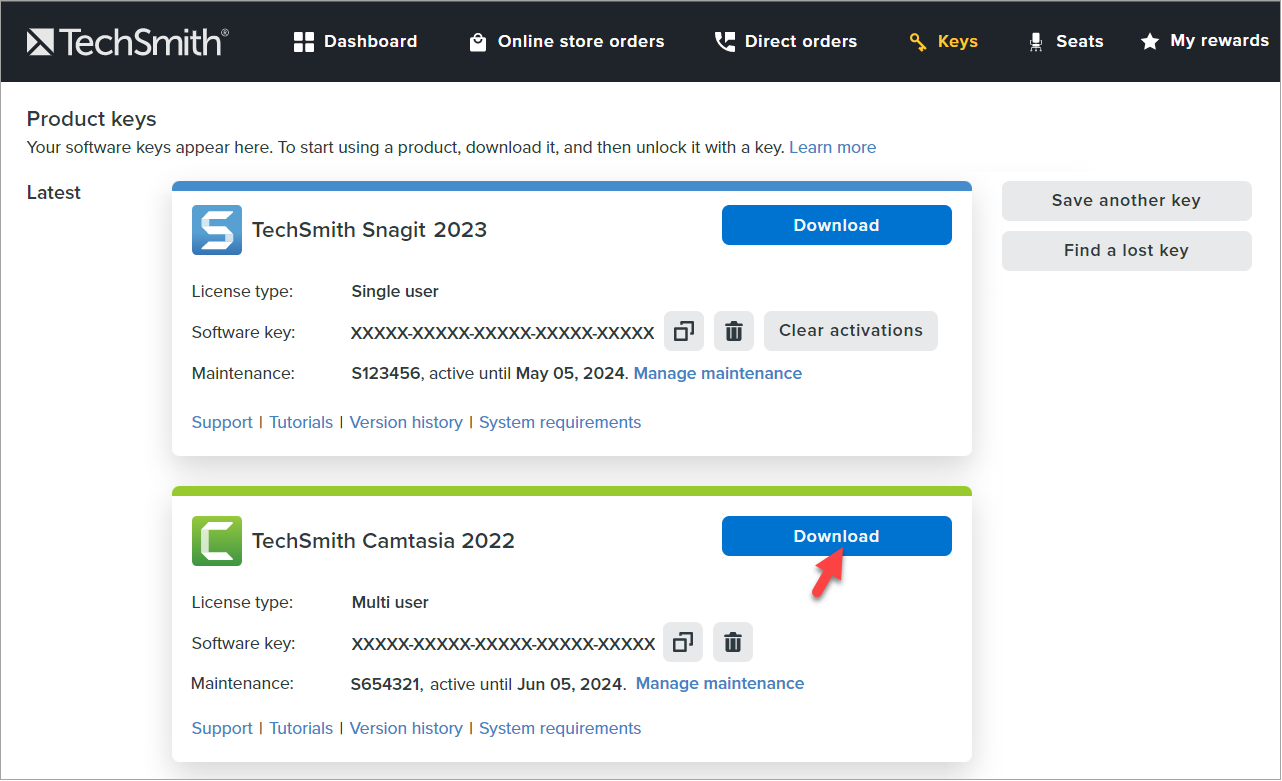The image size is (1282, 781).
Task: Select the Keys key icon in navigation
Action: (x=917, y=41)
